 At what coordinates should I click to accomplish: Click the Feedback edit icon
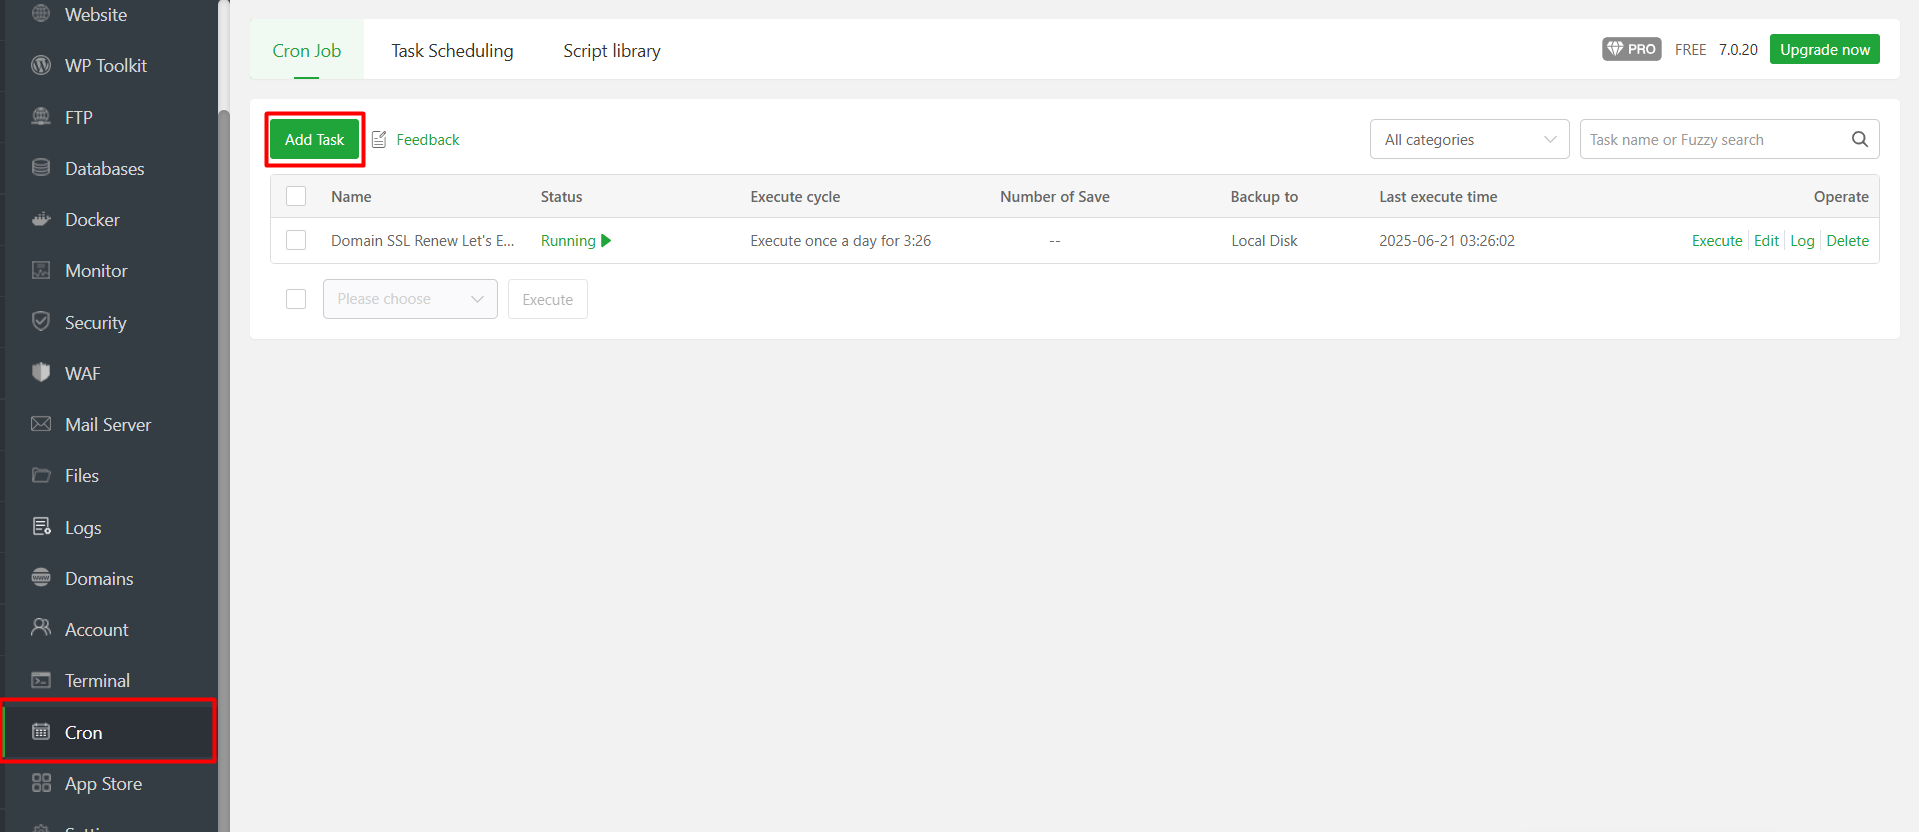[379, 140]
